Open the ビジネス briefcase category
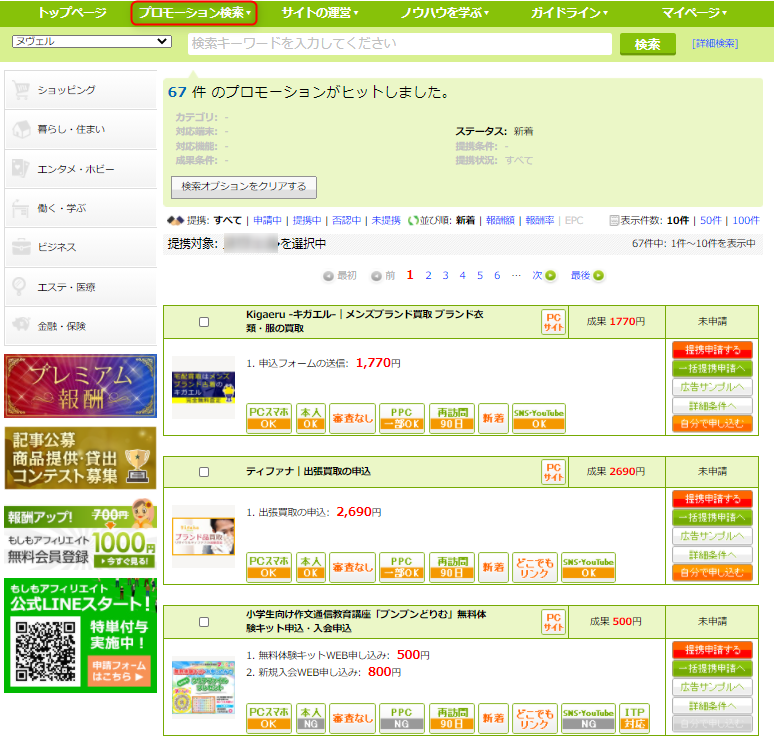Image resolution: width=774 pixels, height=739 pixels. 80,247
